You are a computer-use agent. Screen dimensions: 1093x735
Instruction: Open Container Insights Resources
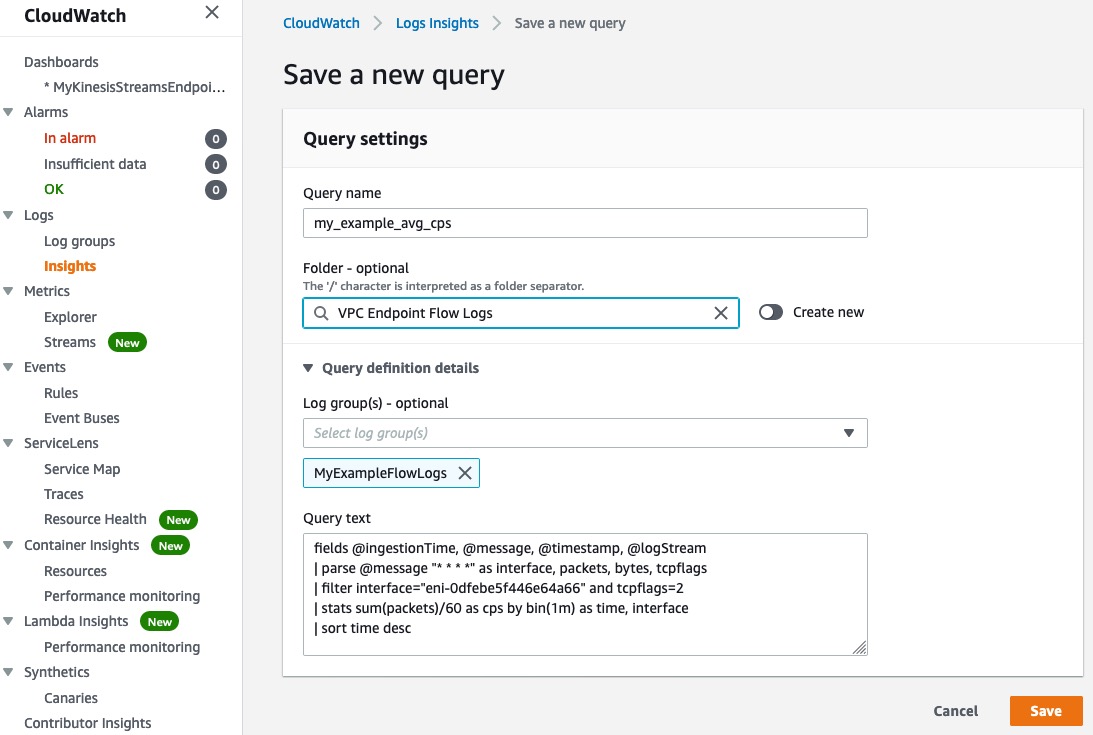pos(75,571)
